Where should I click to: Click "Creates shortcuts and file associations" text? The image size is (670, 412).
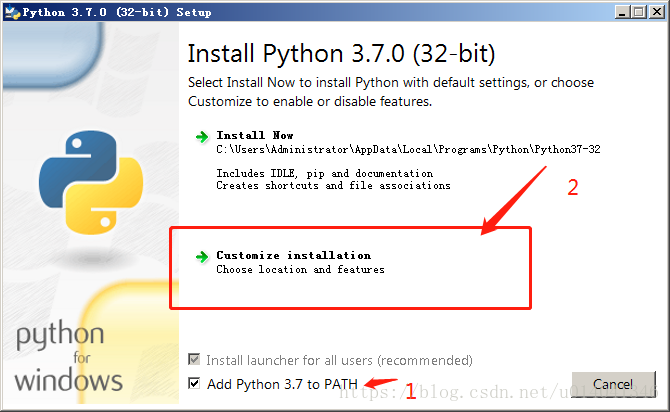[x=333, y=185]
